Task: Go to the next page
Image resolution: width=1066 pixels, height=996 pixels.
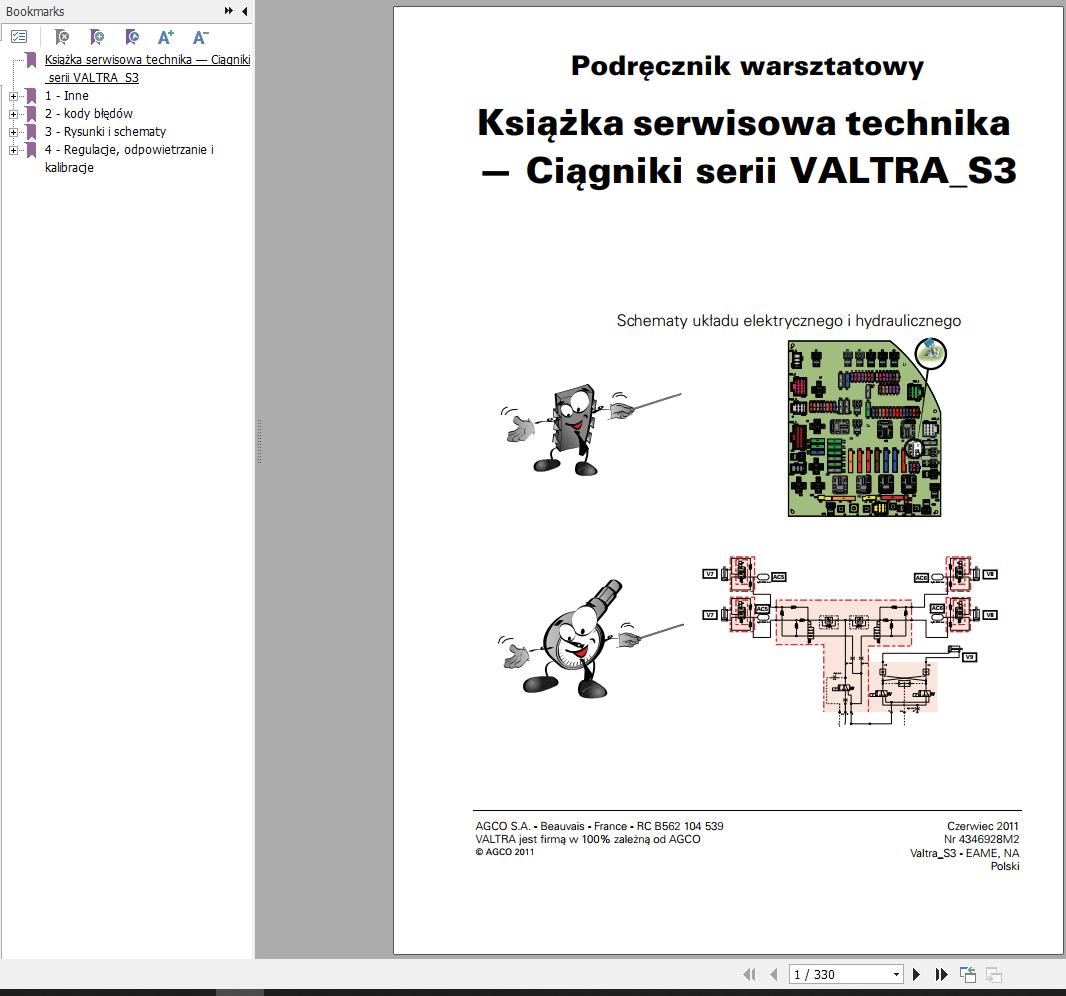Action: pos(916,974)
